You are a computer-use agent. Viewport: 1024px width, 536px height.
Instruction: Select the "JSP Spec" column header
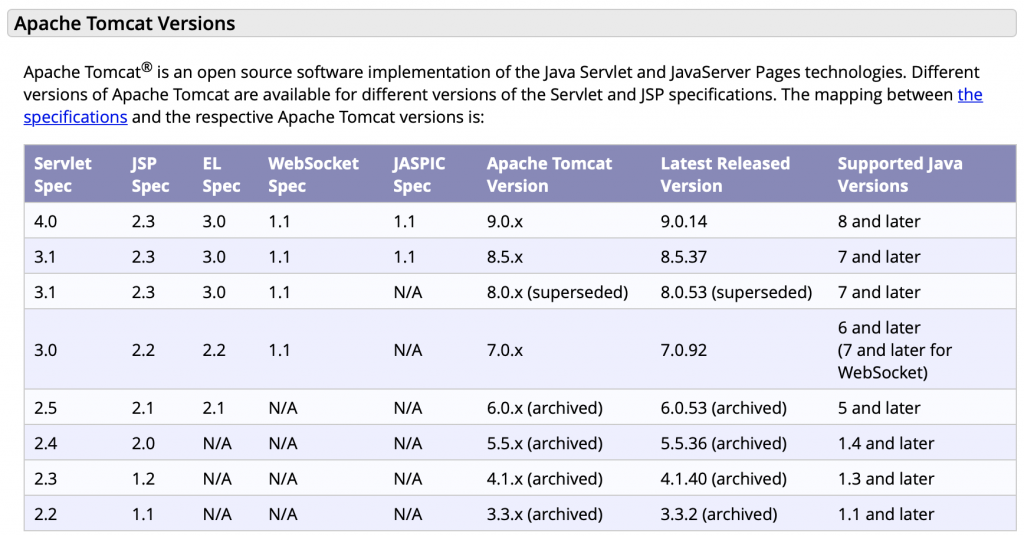pos(150,175)
